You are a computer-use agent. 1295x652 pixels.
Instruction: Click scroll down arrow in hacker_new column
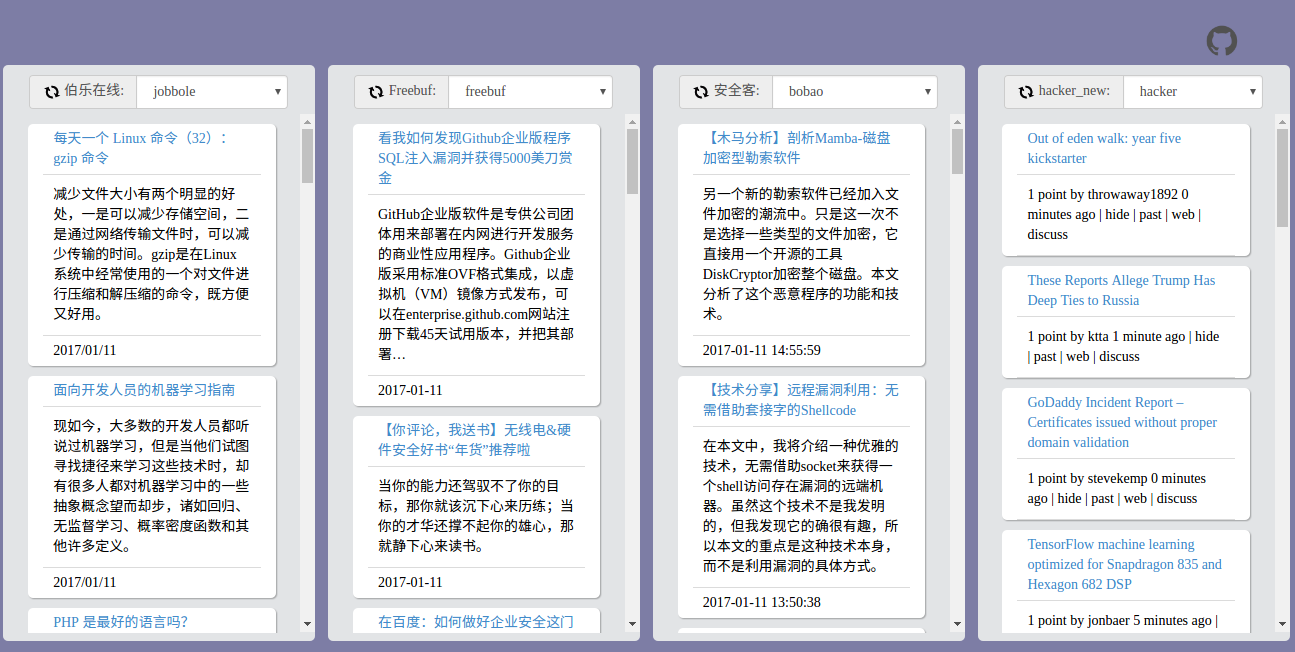pos(1282,624)
